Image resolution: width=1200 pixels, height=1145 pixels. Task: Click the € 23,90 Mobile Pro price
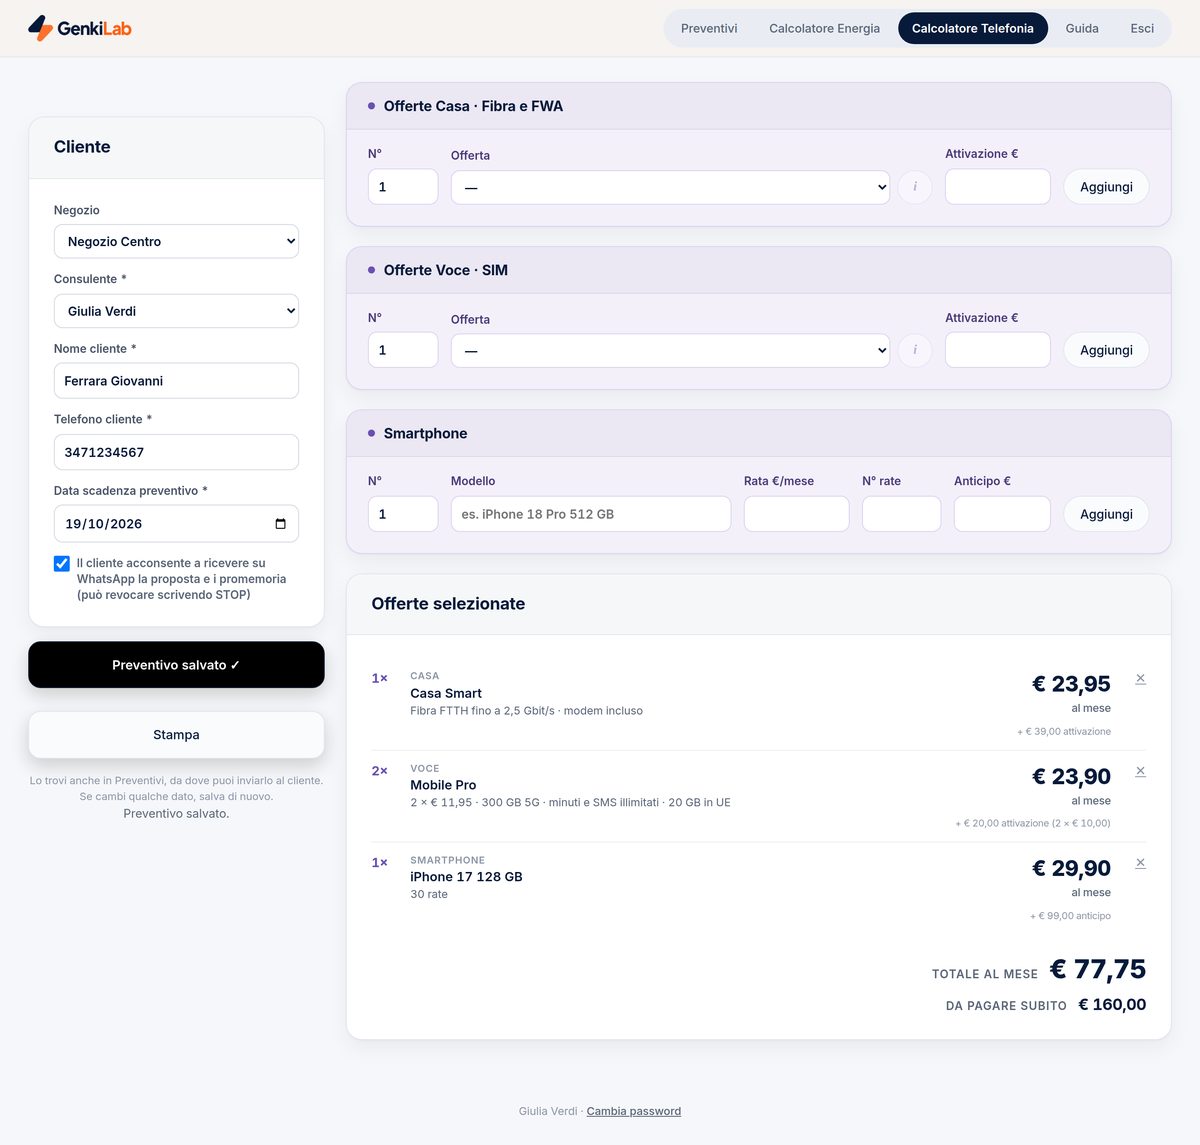tap(1071, 777)
